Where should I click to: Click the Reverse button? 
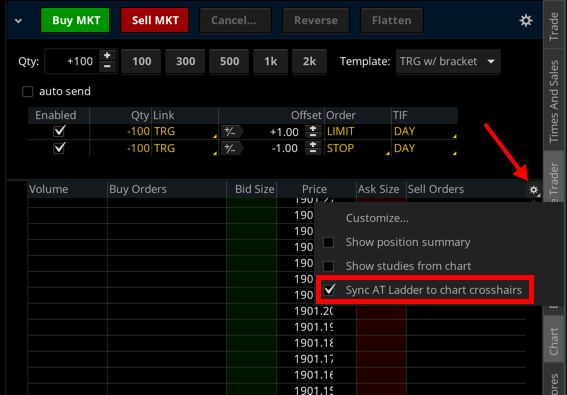pyautogui.click(x=316, y=20)
